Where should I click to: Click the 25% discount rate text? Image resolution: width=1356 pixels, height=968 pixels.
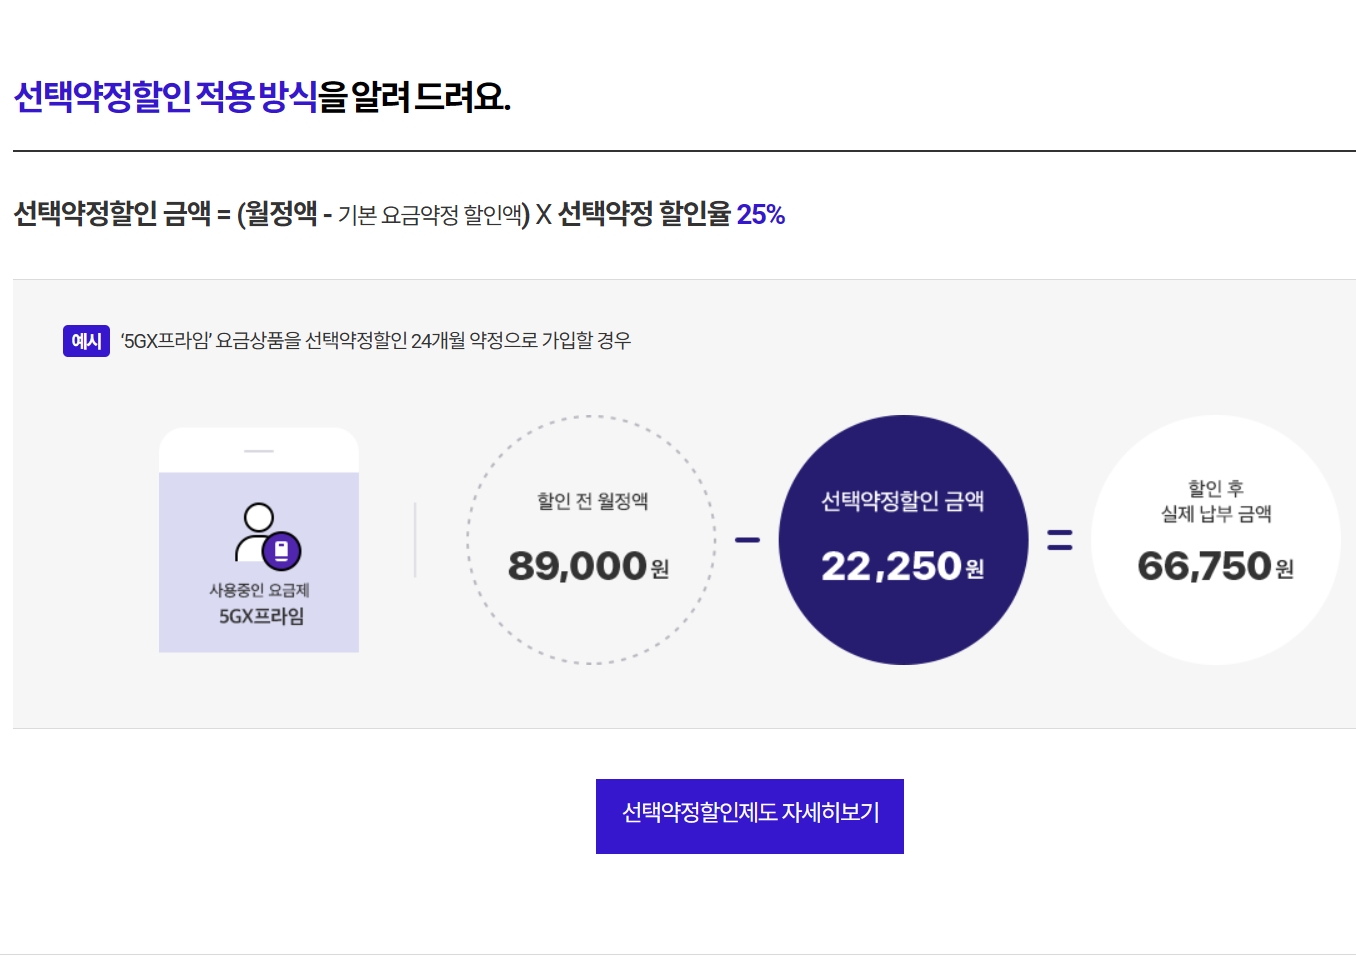pos(761,214)
